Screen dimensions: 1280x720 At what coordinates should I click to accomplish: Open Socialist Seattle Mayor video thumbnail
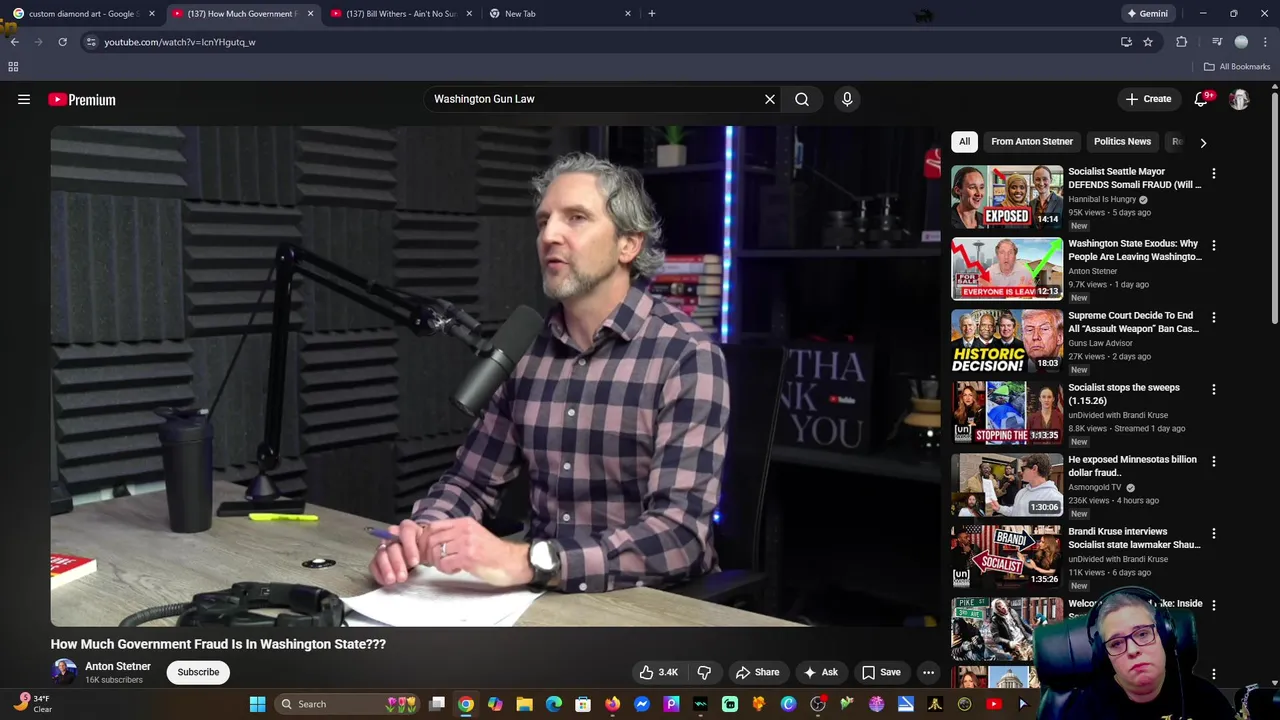[1007, 197]
